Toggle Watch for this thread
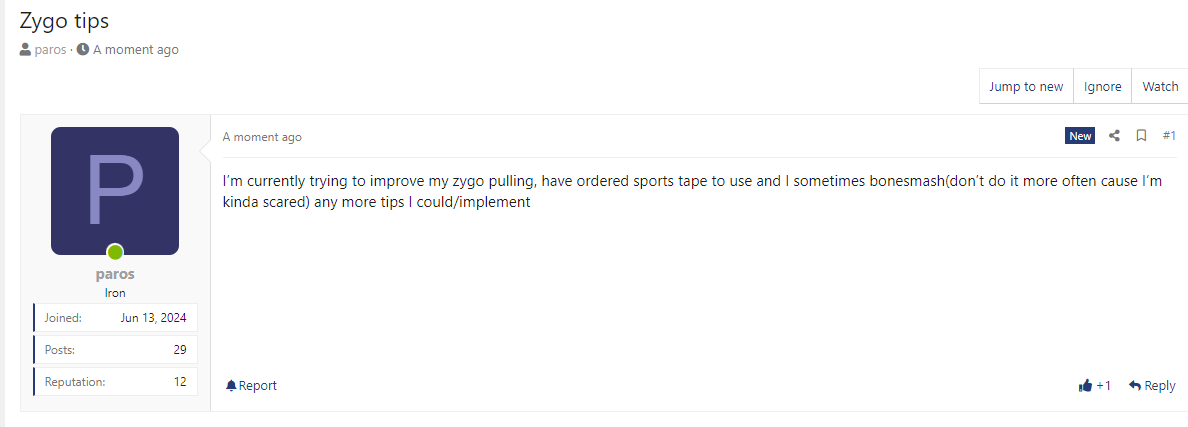Viewport: 1188px width, 427px height. (1160, 87)
